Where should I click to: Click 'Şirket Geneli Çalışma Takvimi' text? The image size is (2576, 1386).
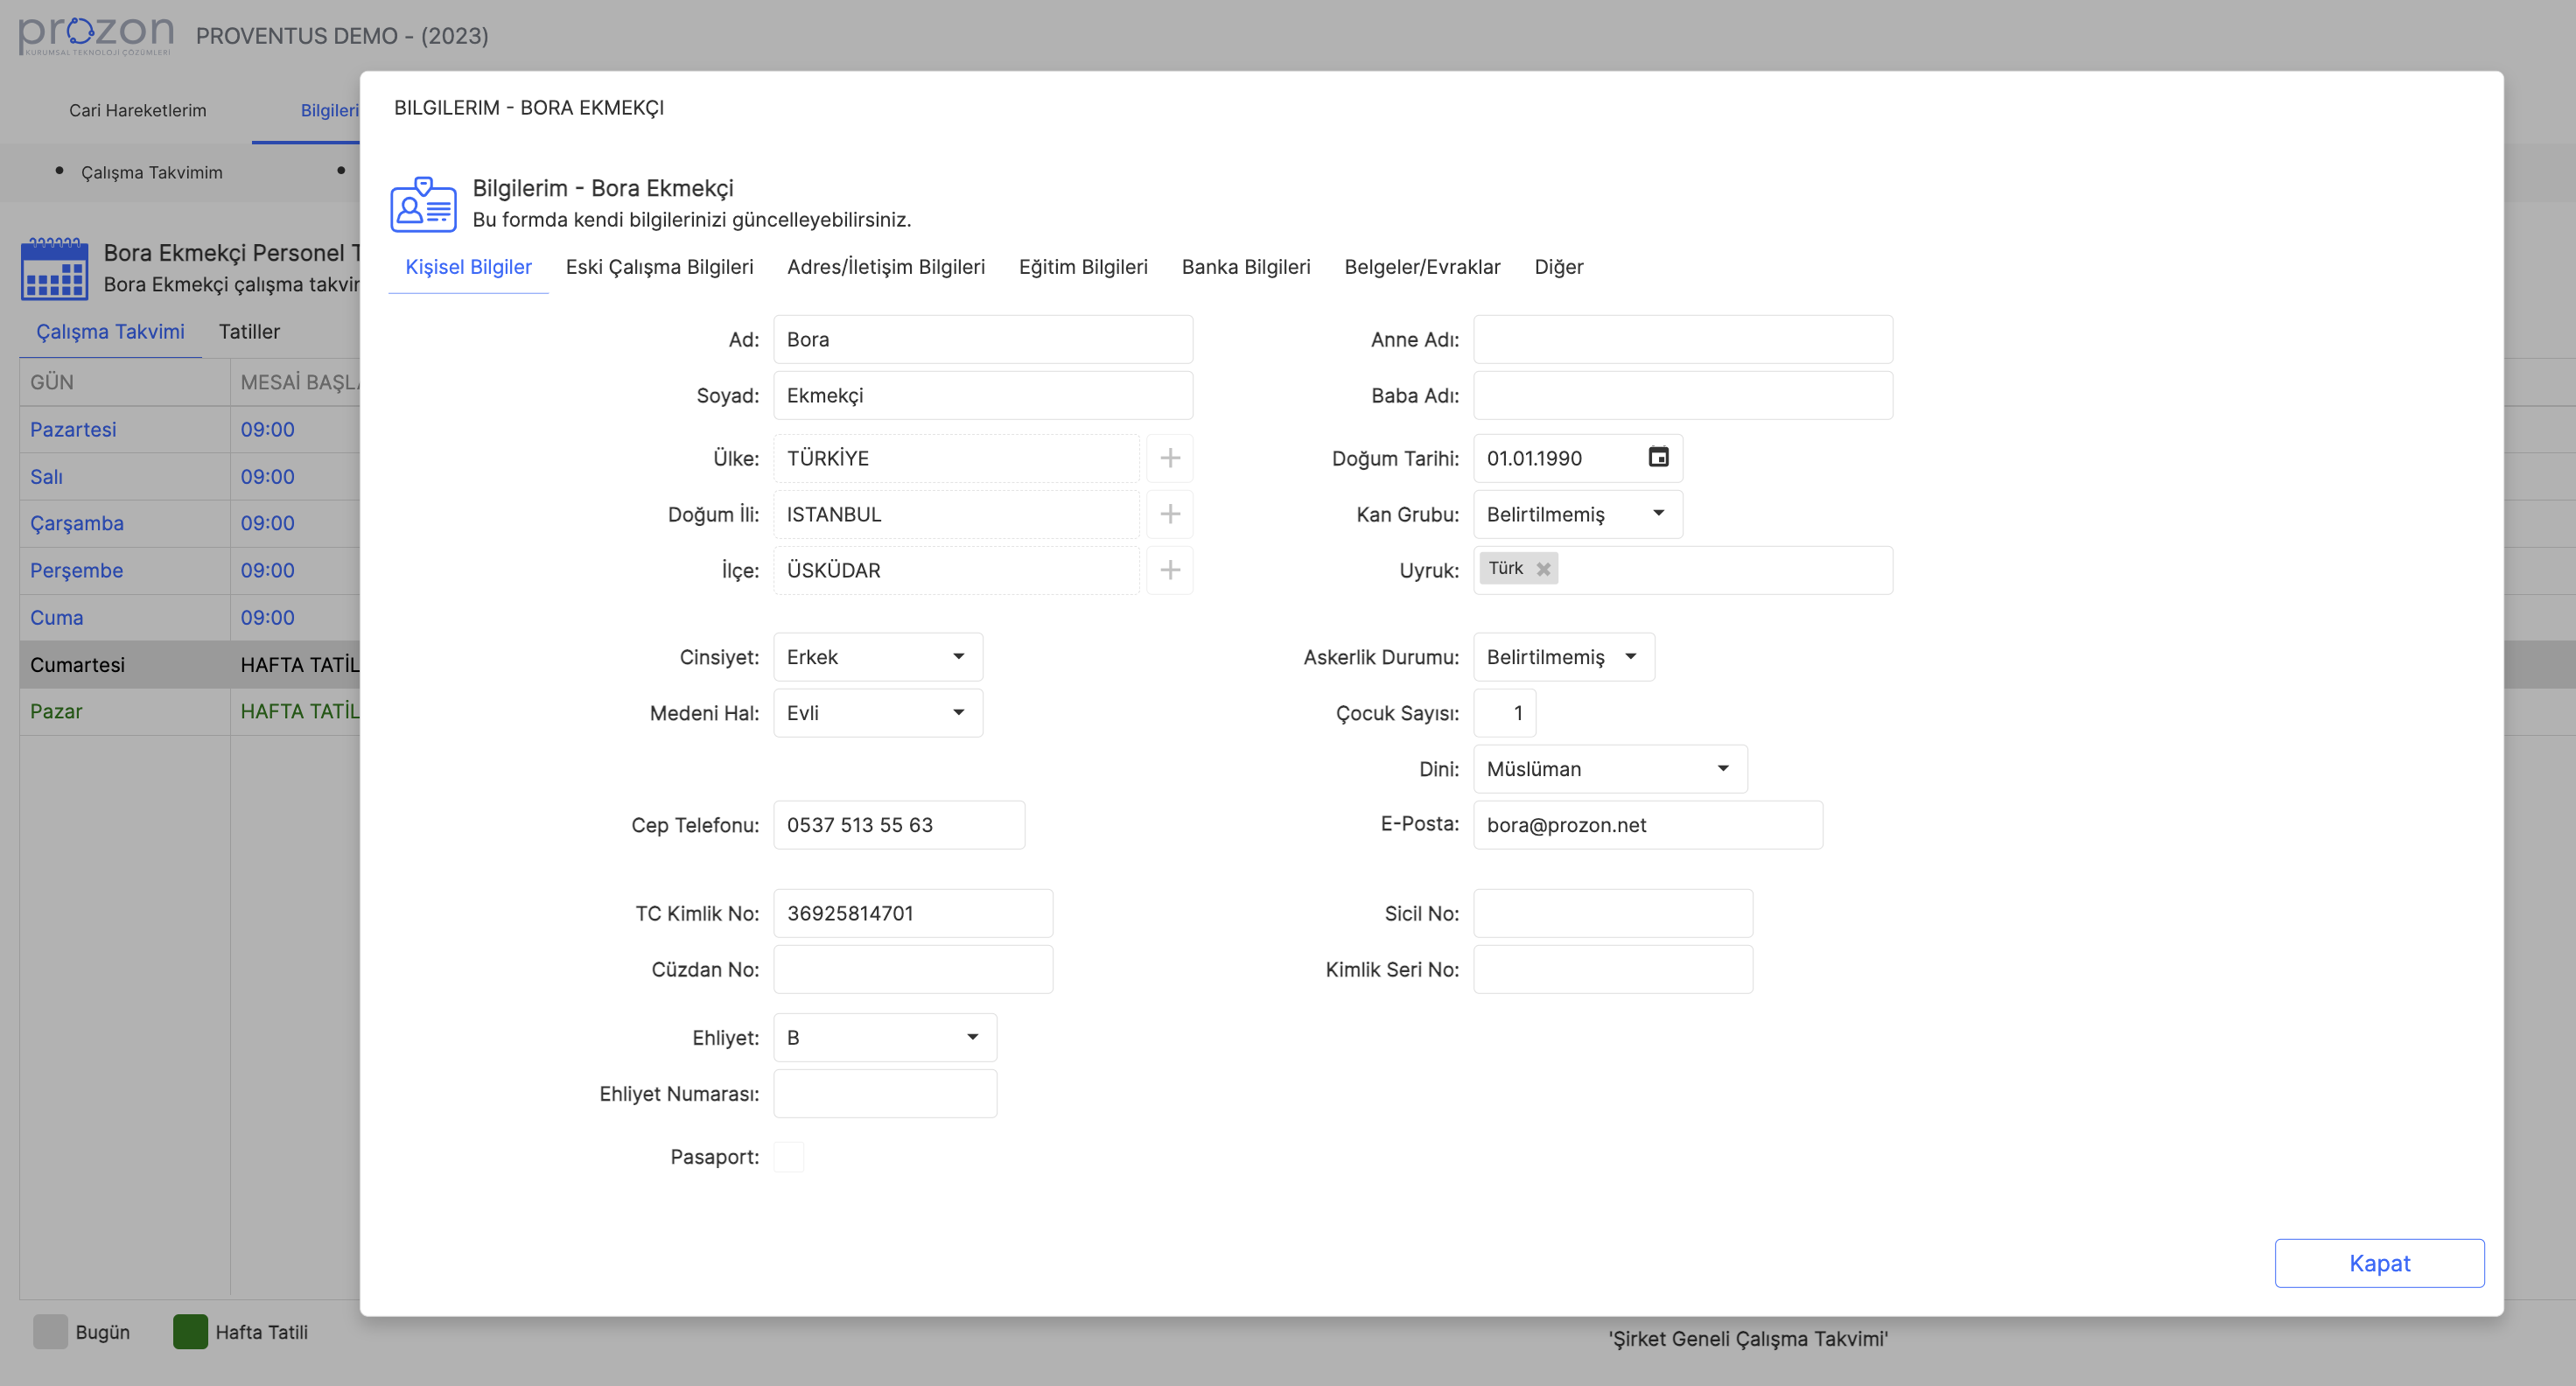(x=1747, y=1338)
